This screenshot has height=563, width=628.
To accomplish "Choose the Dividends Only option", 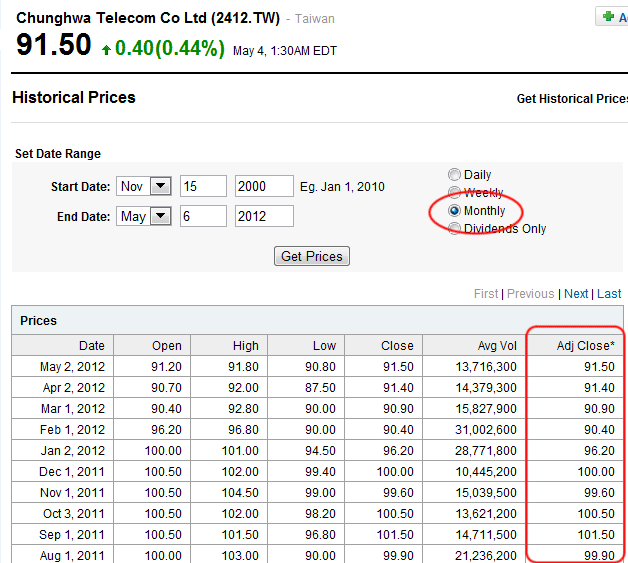I will pyautogui.click(x=455, y=229).
